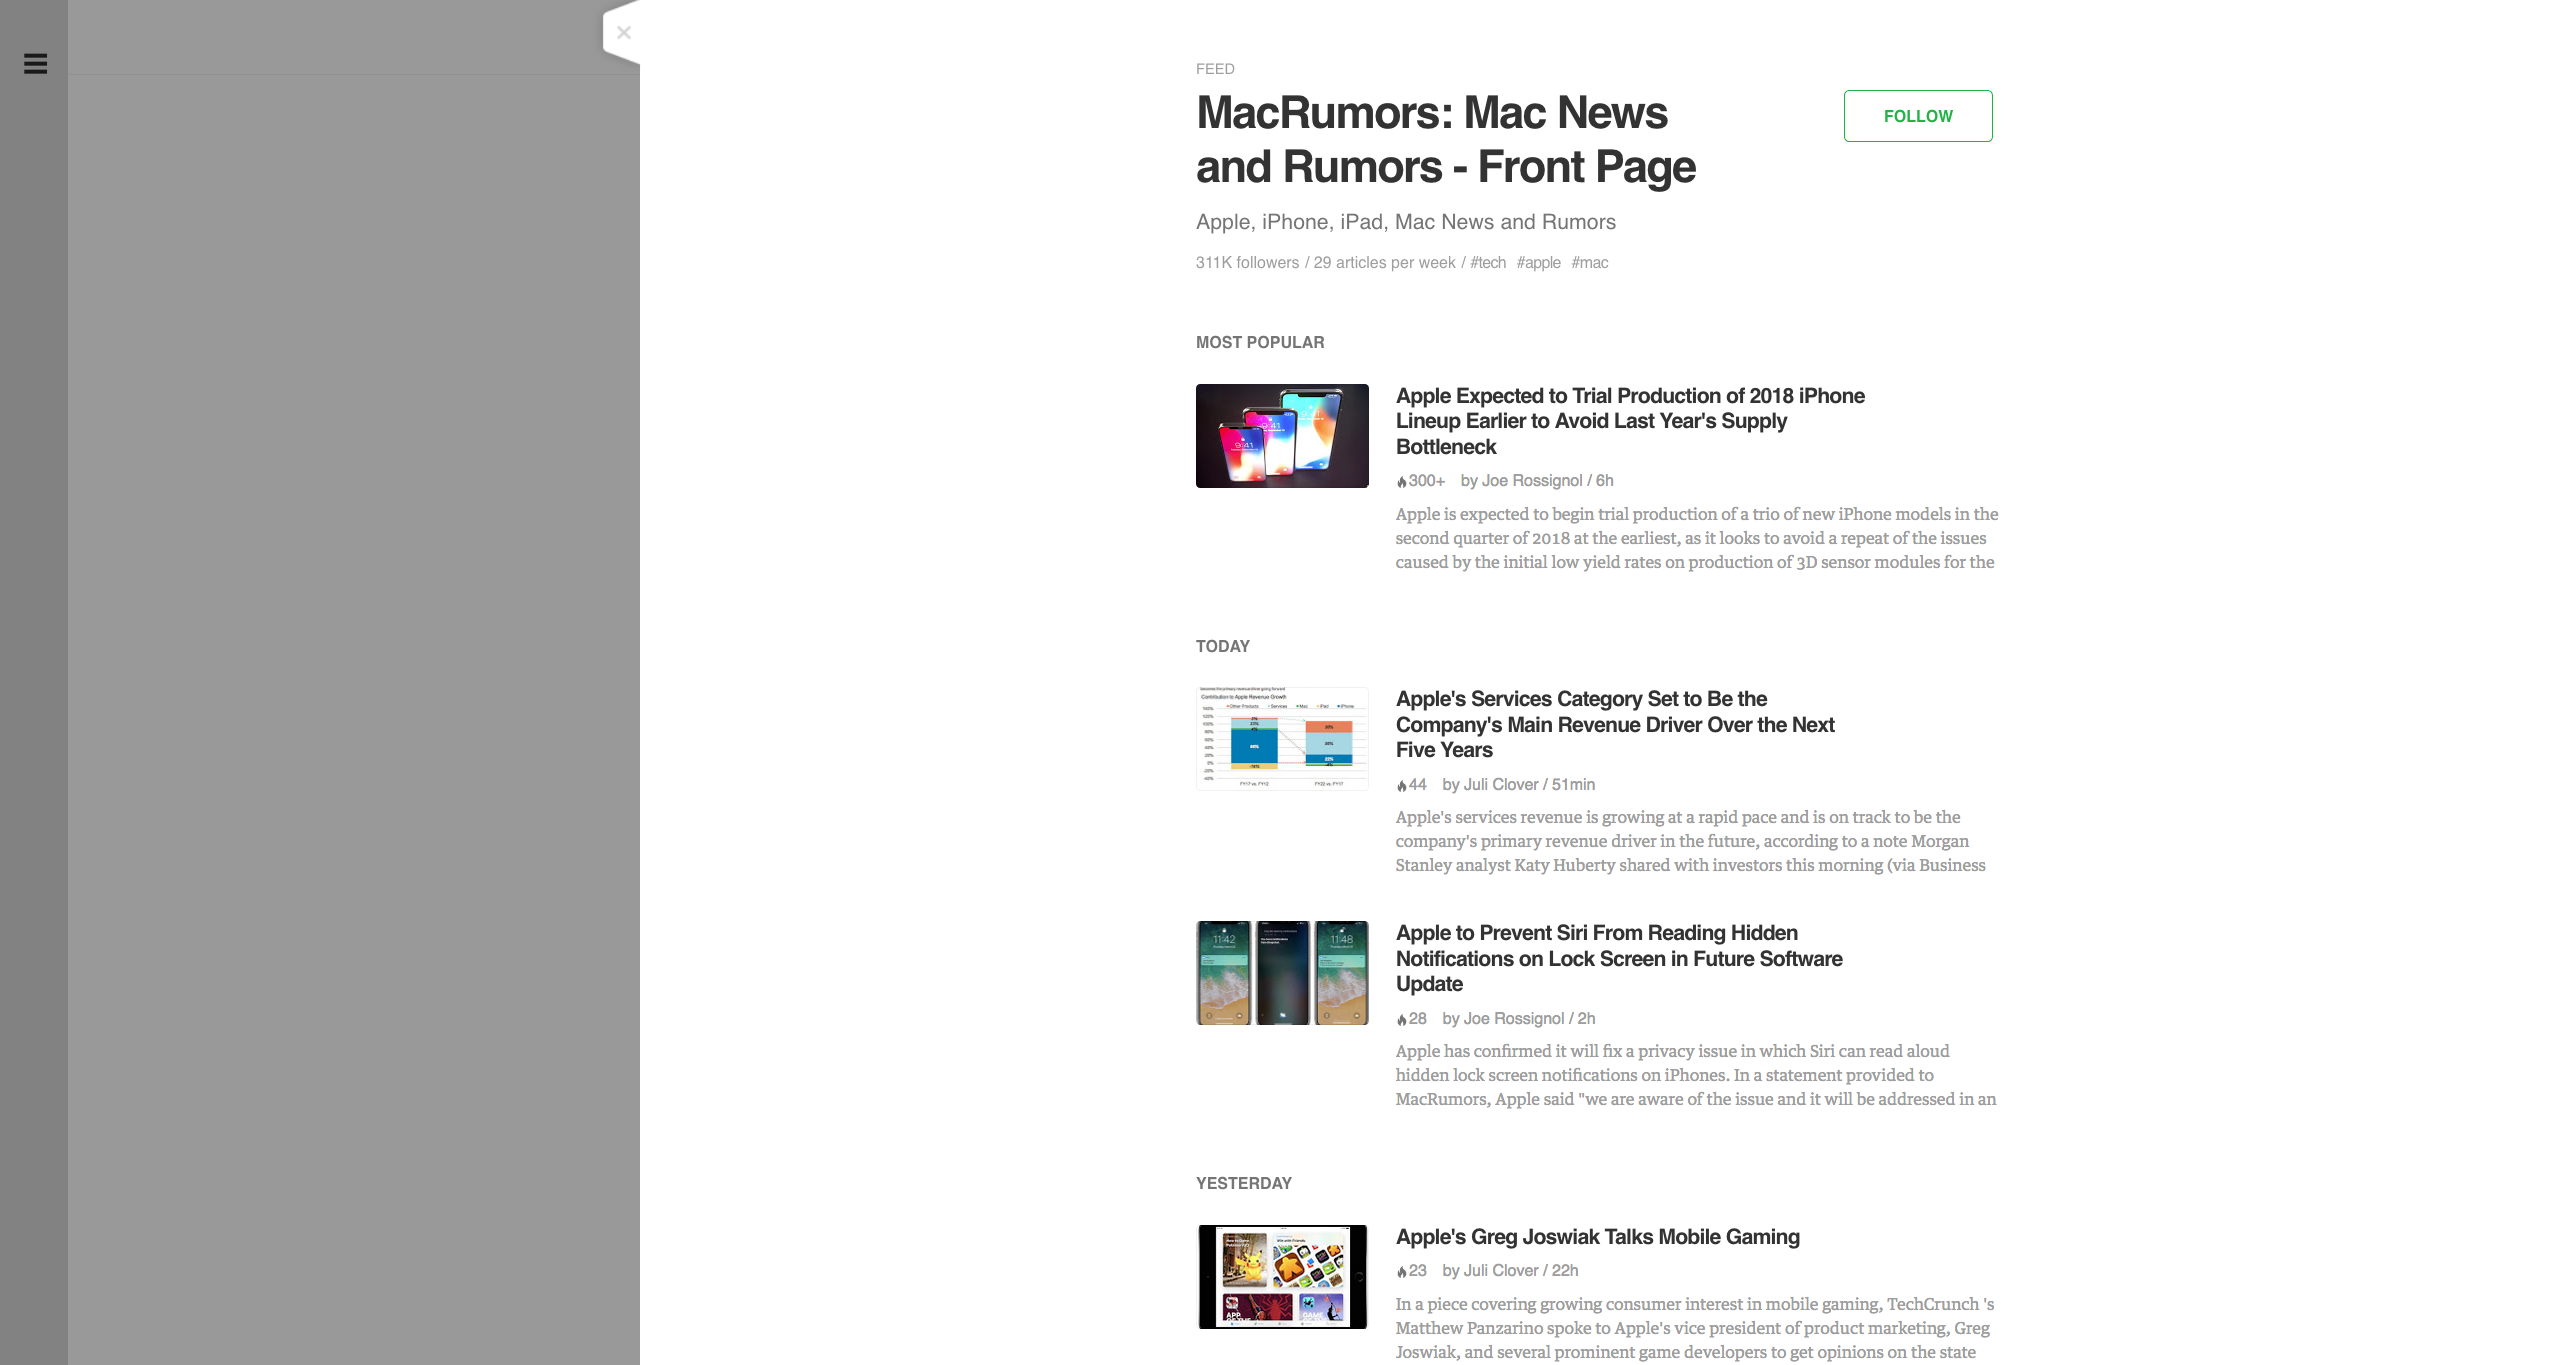This screenshot has width=2560, height=1365.
Task: Click the 311K followers count text
Action: 1247,263
